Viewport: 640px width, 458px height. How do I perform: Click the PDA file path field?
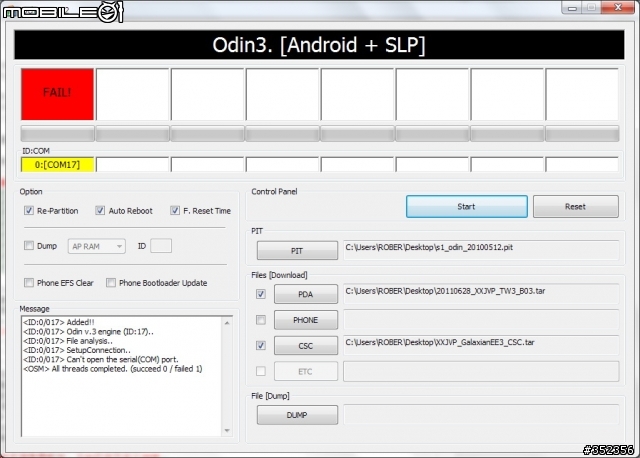point(482,294)
